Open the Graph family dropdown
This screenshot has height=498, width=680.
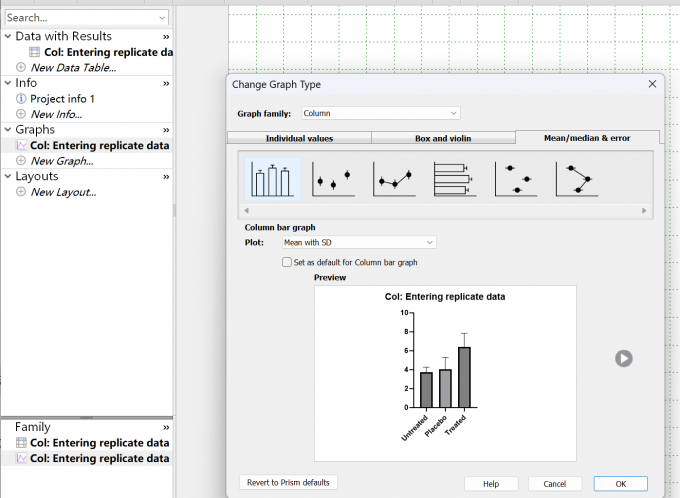tap(381, 113)
